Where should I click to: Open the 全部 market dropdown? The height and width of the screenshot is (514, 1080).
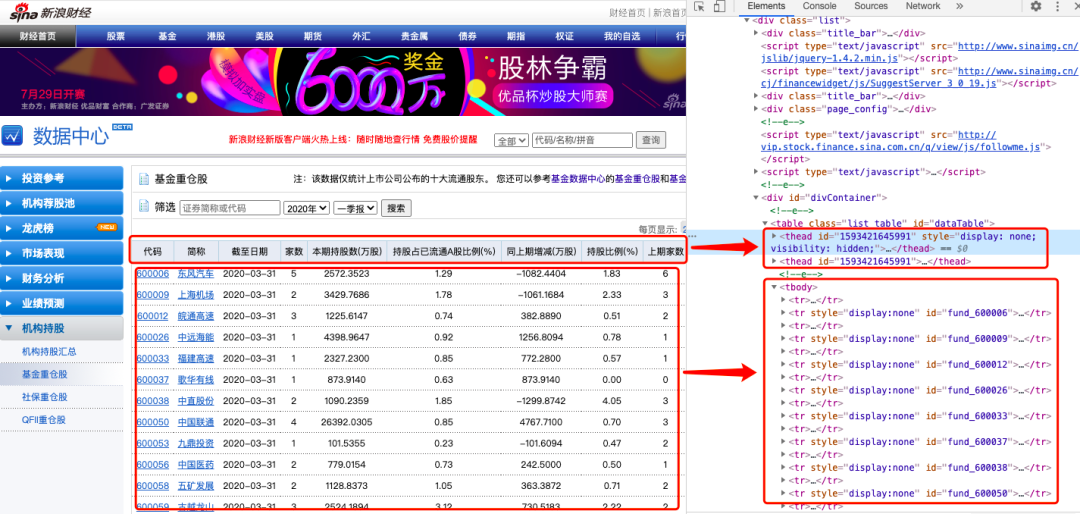[512, 141]
